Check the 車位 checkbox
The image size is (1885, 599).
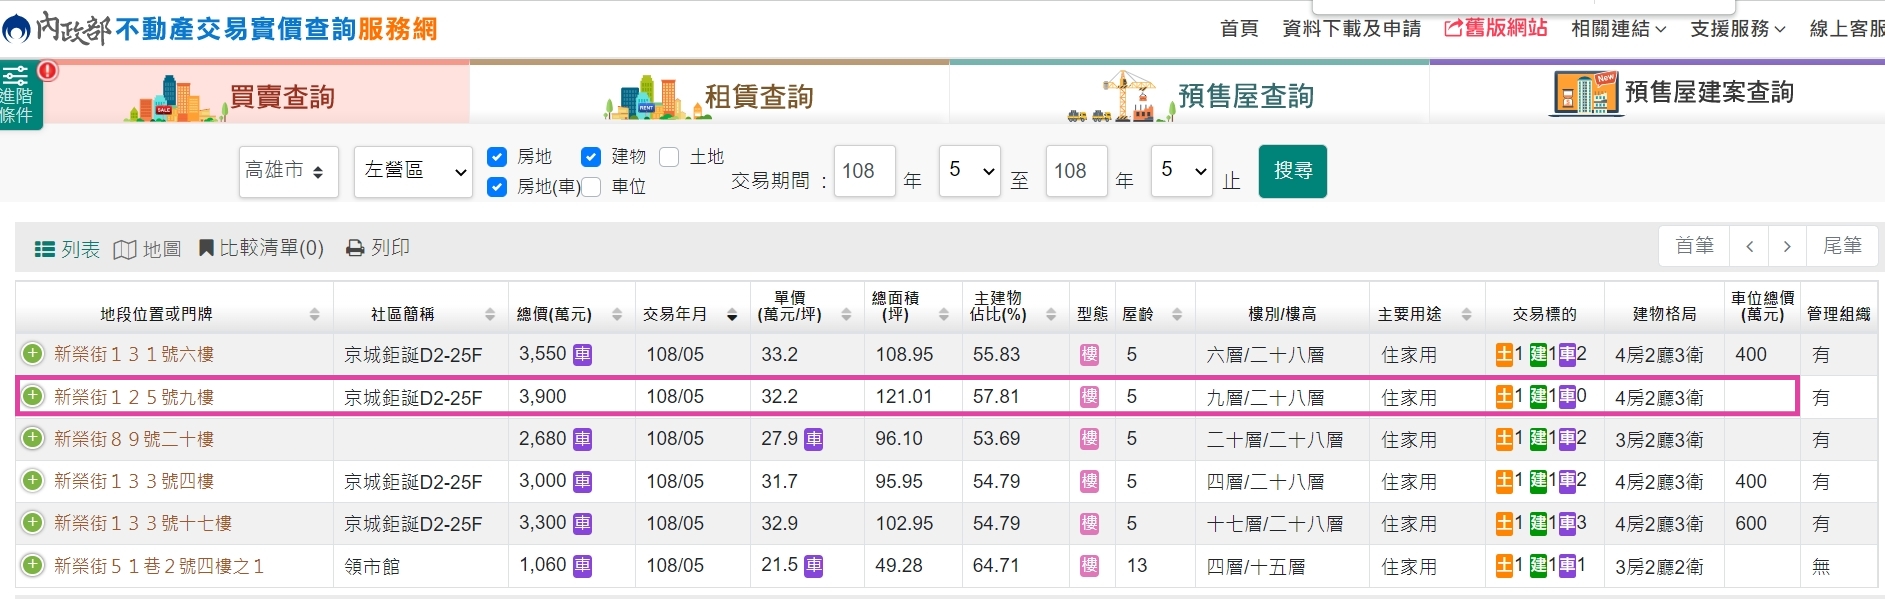tap(591, 187)
